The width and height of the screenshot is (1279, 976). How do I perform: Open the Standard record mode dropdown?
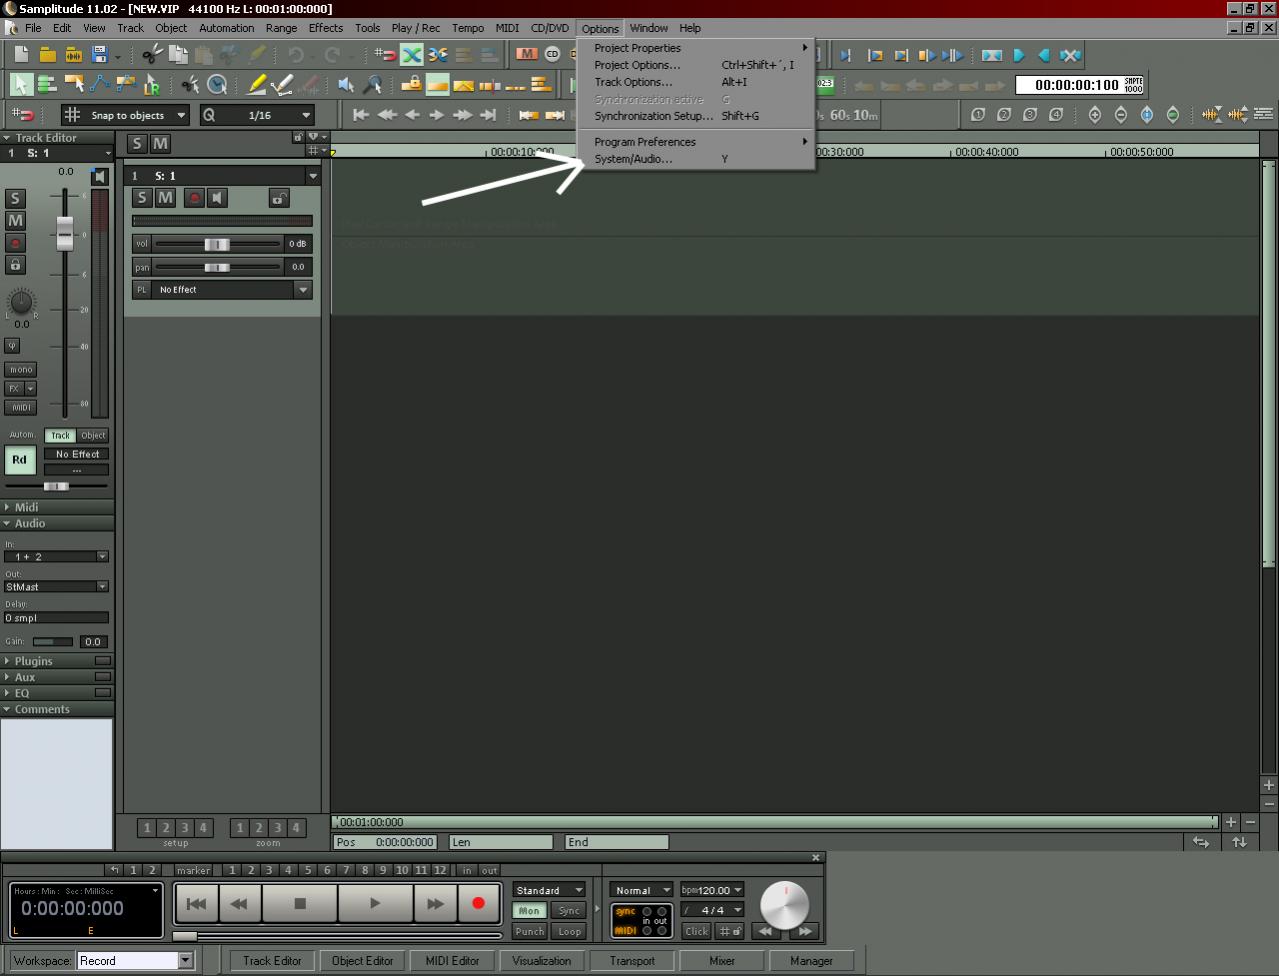[549, 890]
